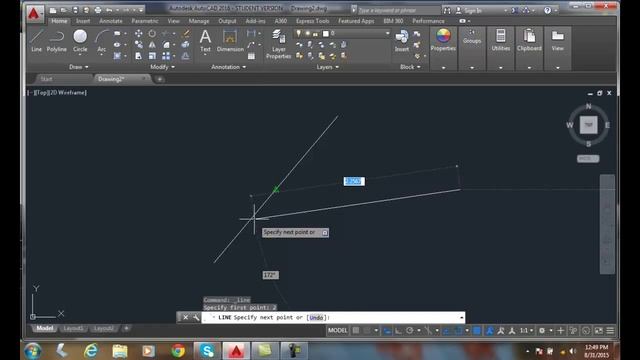Click the Scale tool in Modify panel

click(152, 56)
